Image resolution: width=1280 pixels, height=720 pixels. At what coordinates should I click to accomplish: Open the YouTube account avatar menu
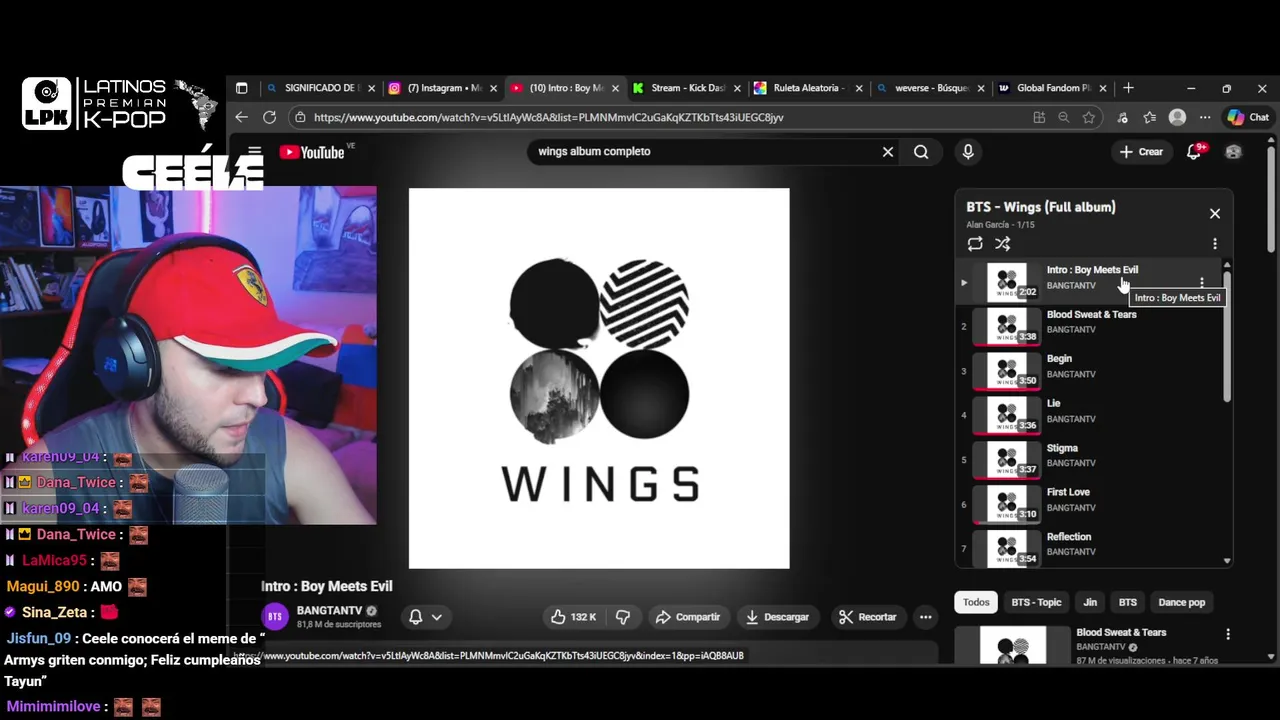[x=1233, y=152]
